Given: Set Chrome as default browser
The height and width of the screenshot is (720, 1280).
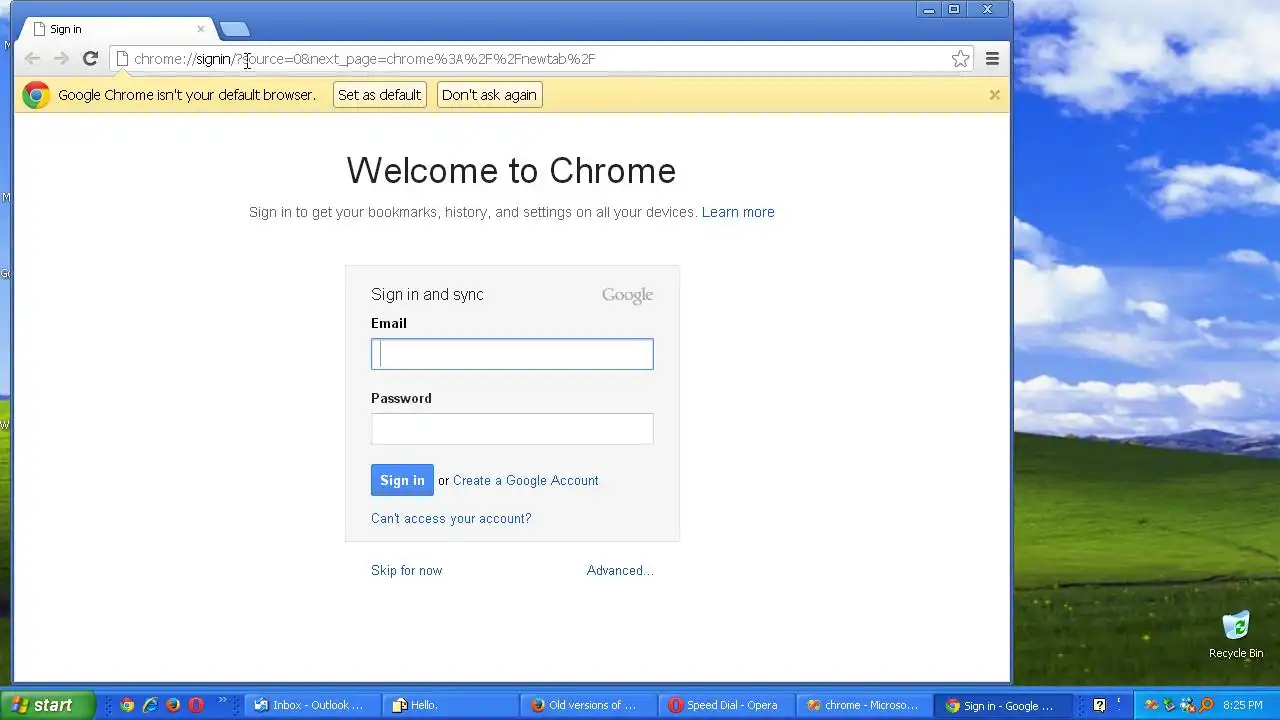Looking at the screenshot, I should pyautogui.click(x=379, y=95).
